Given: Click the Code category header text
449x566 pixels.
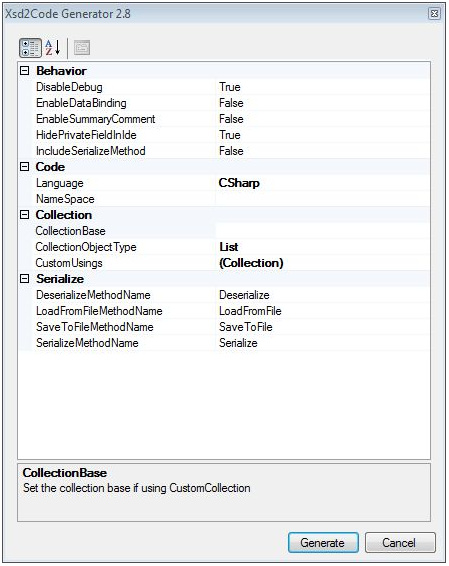Looking at the screenshot, I should [50, 167].
